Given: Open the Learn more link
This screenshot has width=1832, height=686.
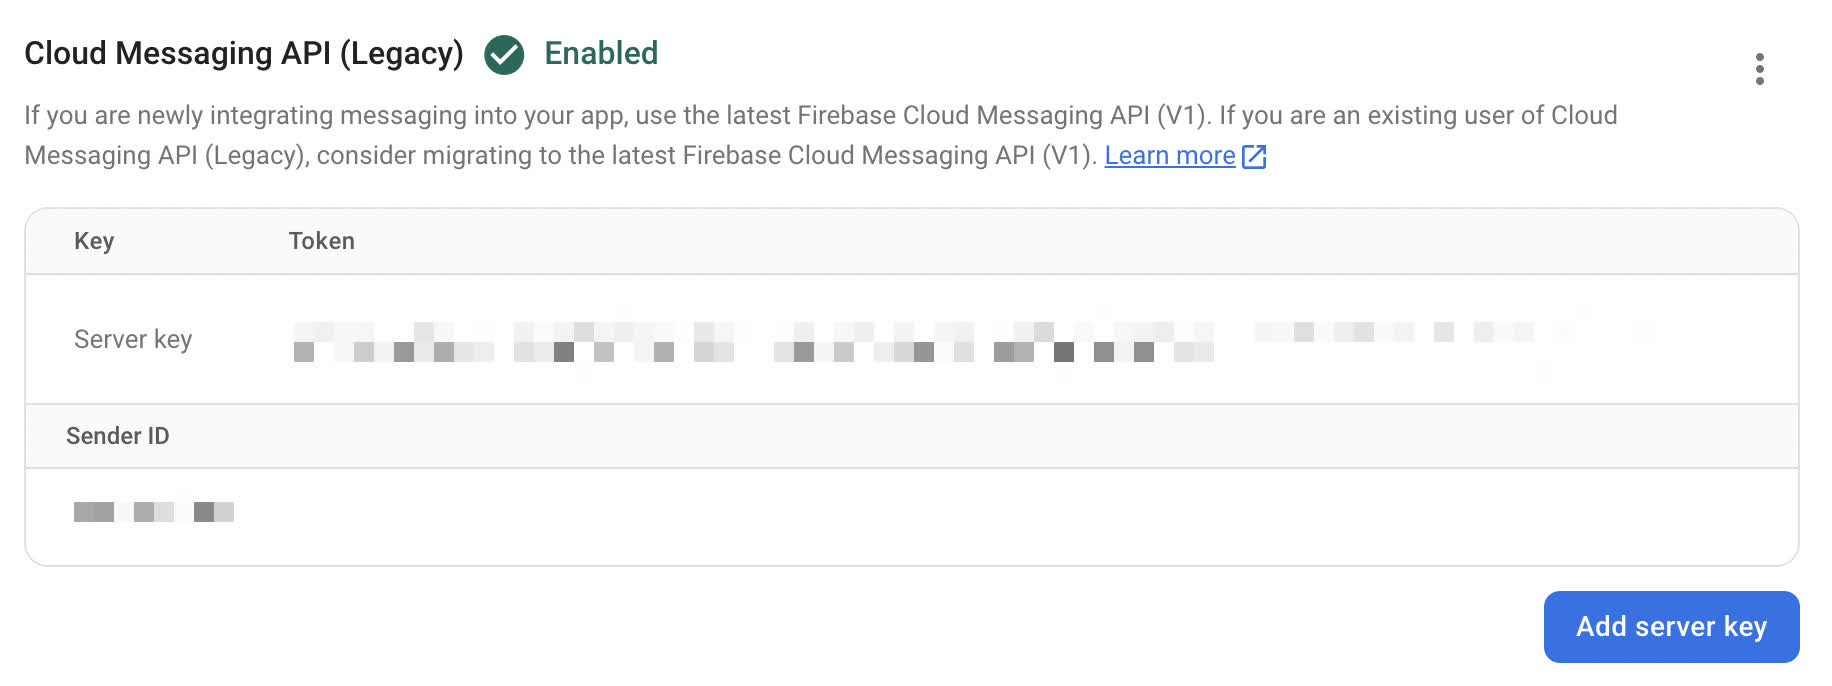Looking at the screenshot, I should click(1170, 155).
